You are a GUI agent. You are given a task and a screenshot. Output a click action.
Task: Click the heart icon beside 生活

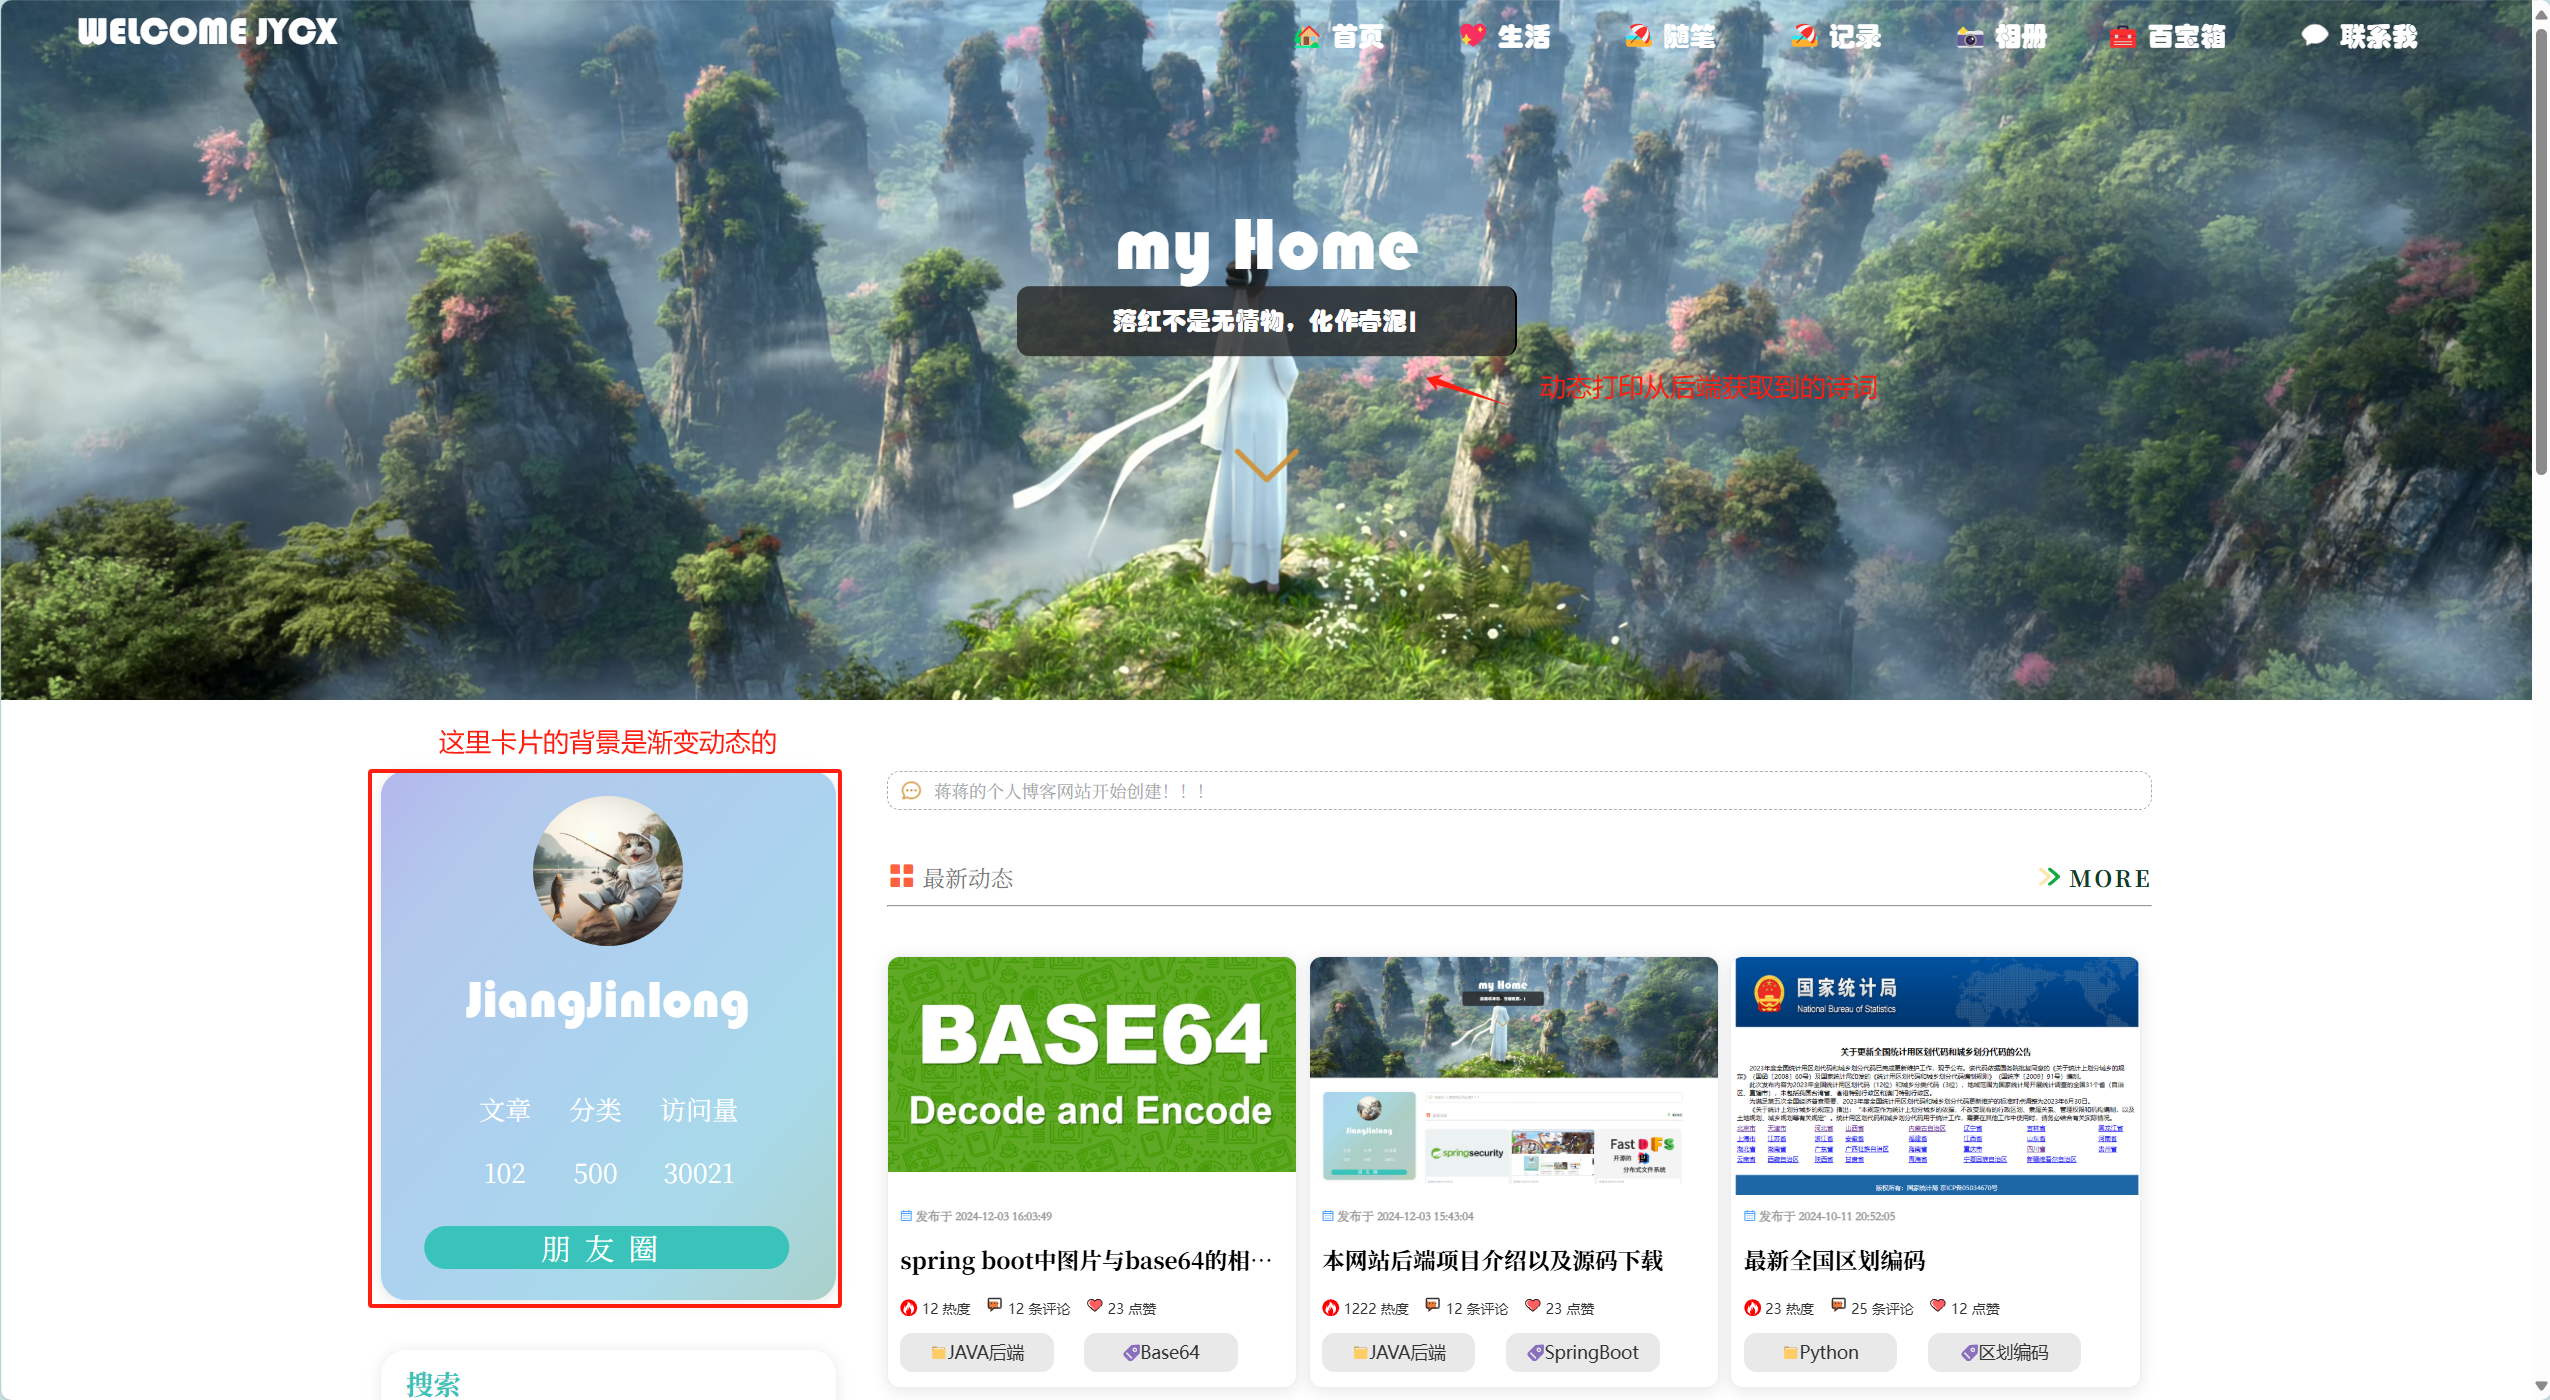[x=1472, y=36]
